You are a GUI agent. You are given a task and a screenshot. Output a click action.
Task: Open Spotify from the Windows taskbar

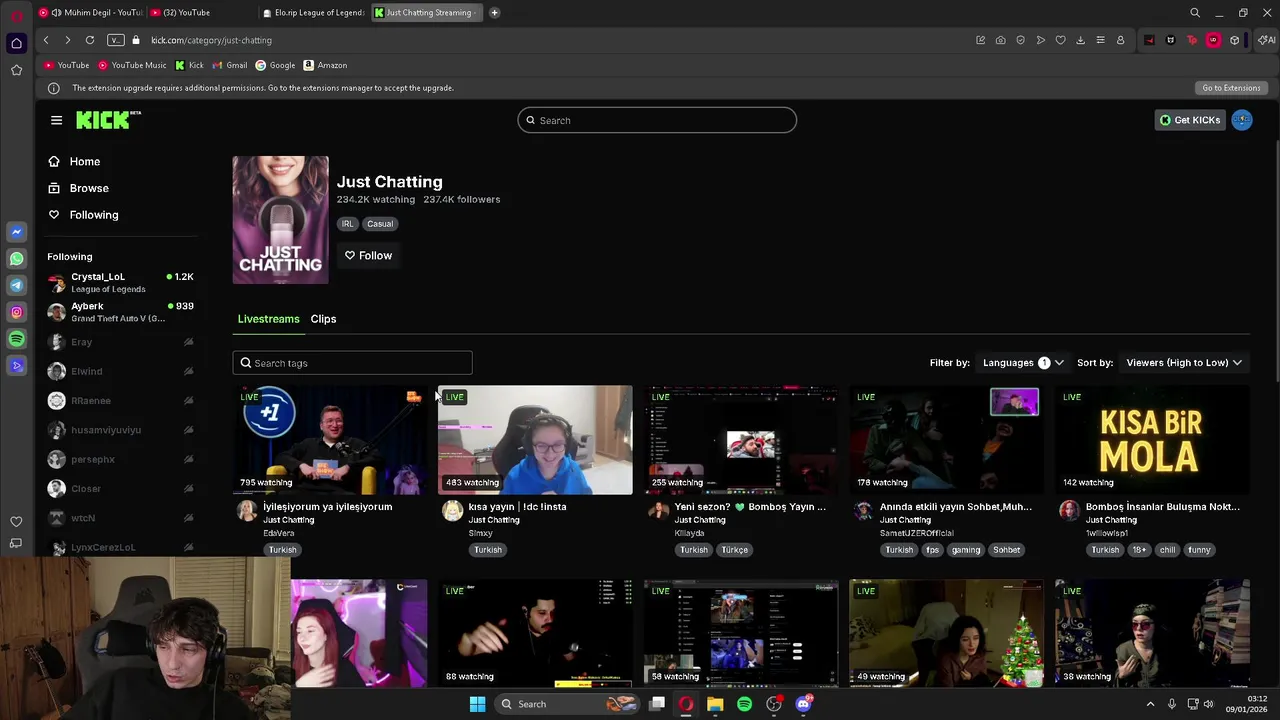pyautogui.click(x=744, y=704)
